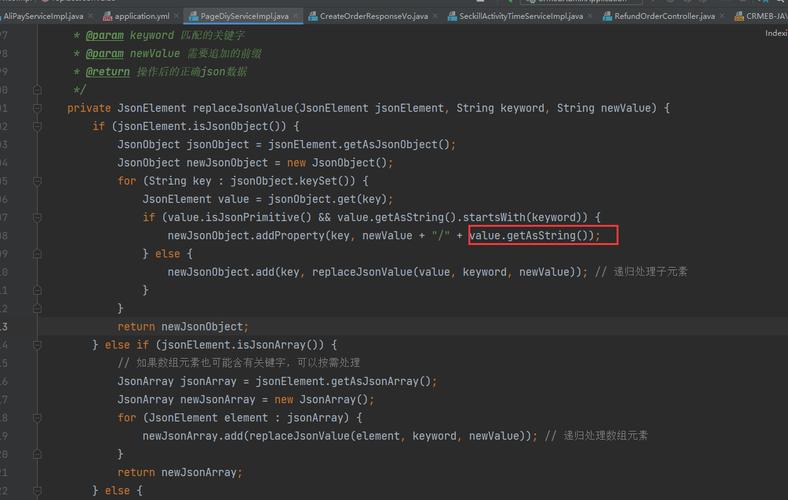Click 'jsonElement.getAsJsonArray()' call
Image resolution: width=788 pixels, height=500 pixels.
tap(343, 381)
